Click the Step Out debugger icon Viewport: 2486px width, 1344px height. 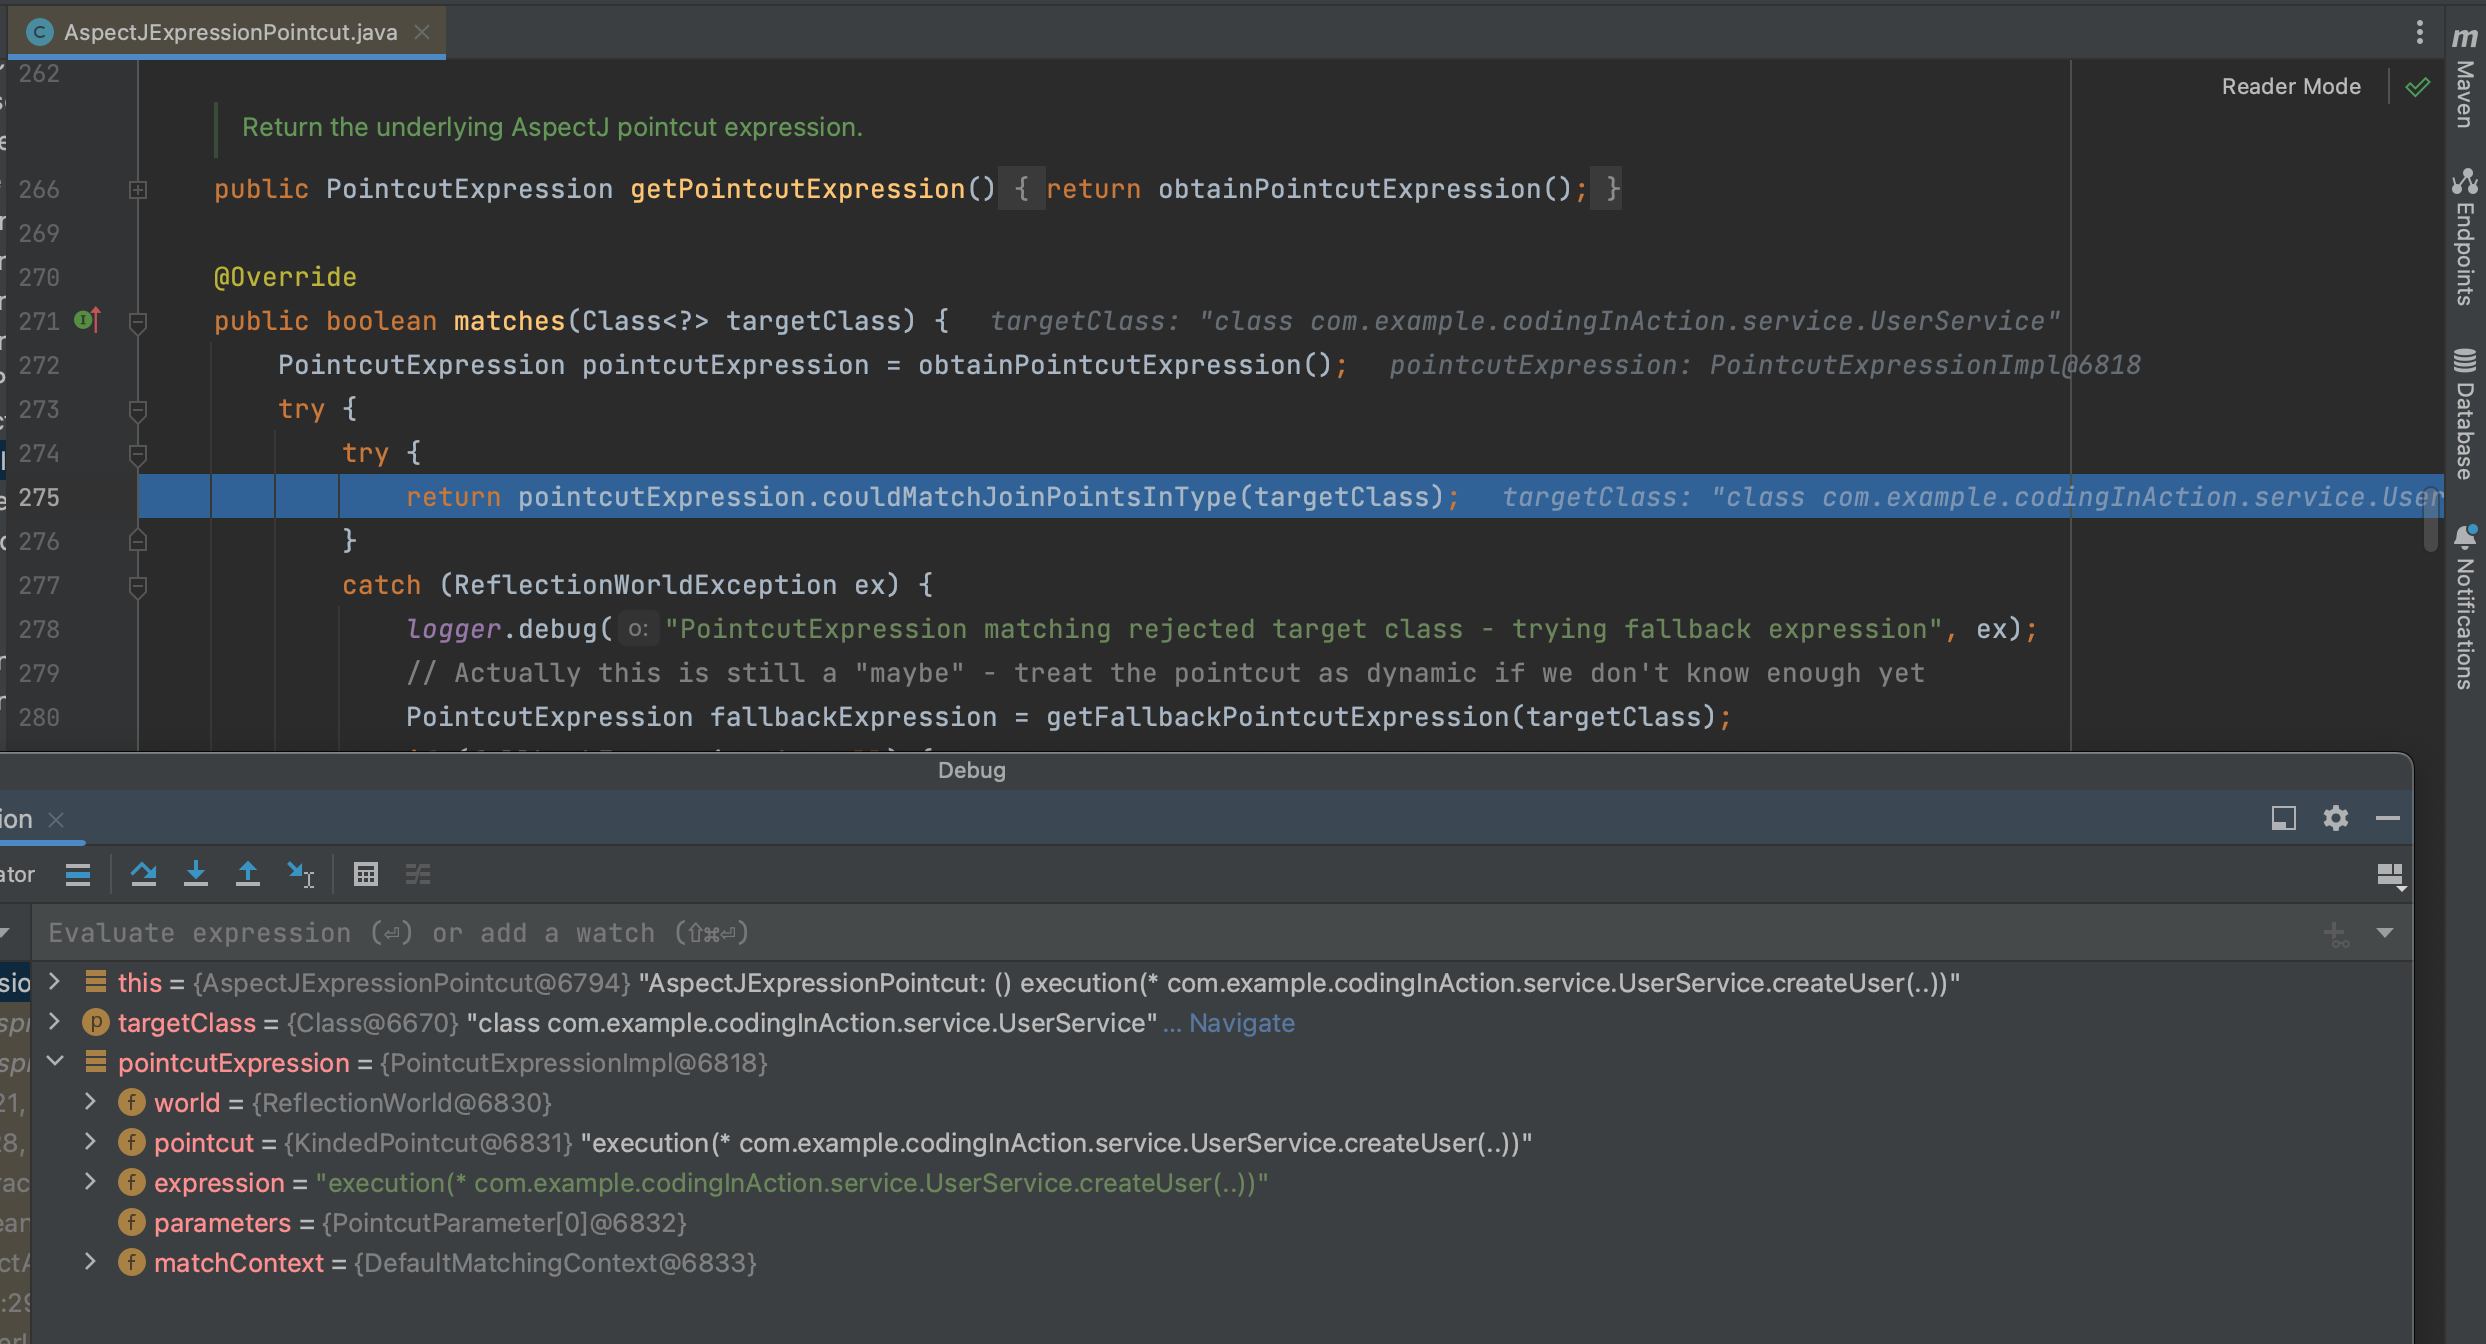point(247,874)
